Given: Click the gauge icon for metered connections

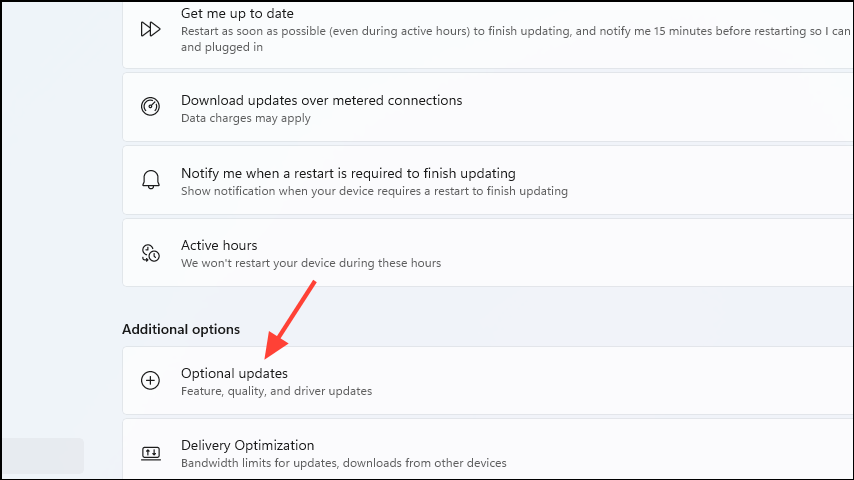Looking at the screenshot, I should click(x=150, y=106).
